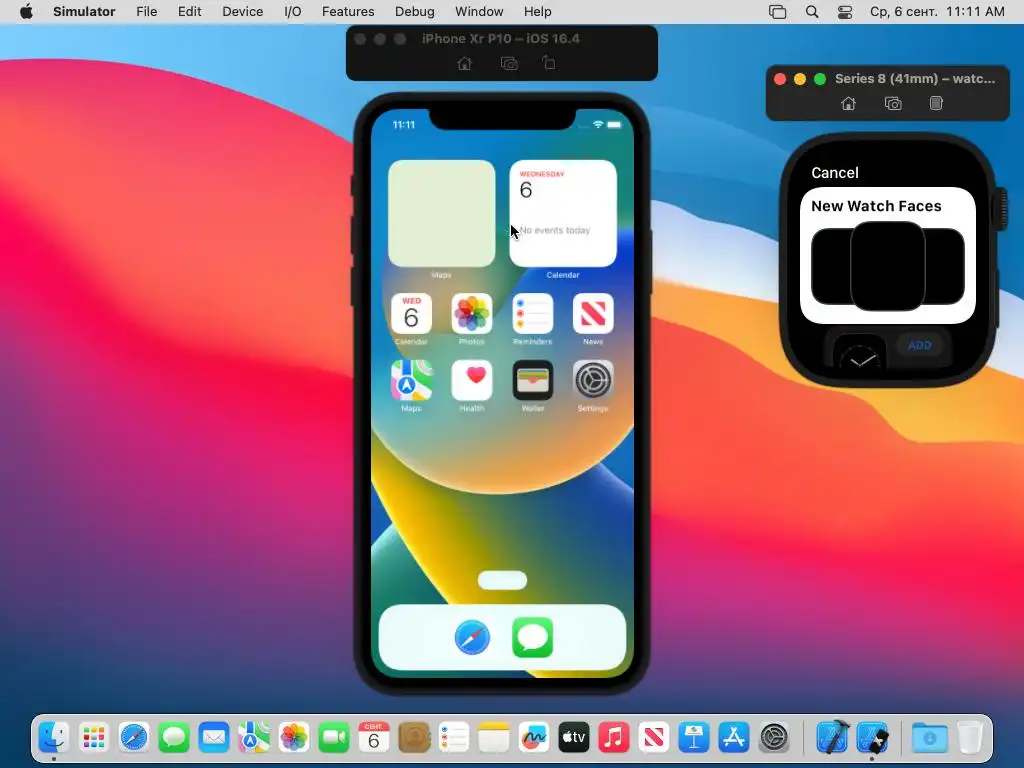Screen dimensions: 1024x768
Task: Open Calendar app on iPhone home screen
Action: [411, 313]
